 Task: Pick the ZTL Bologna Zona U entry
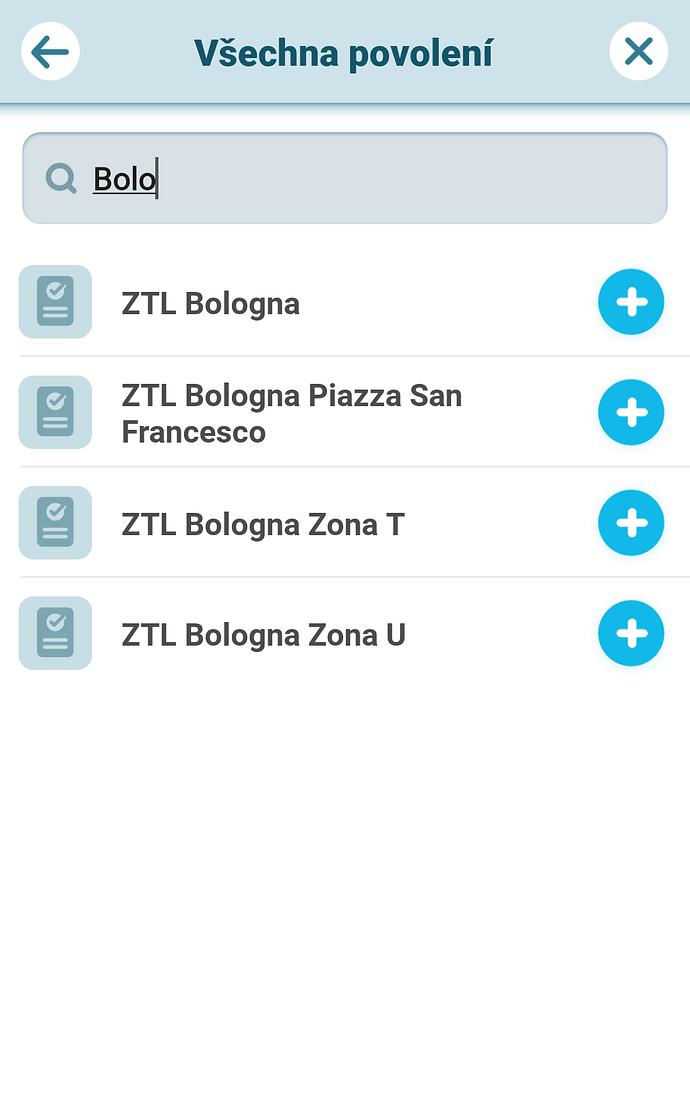click(x=264, y=635)
